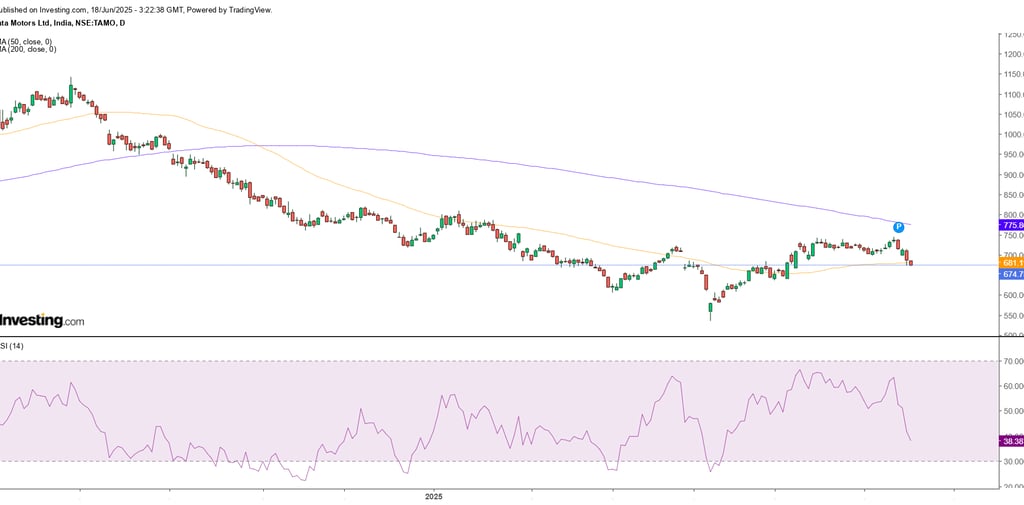The height and width of the screenshot is (505, 1024).
Task: Click the 1150 price axis label
Action: (1014, 74)
